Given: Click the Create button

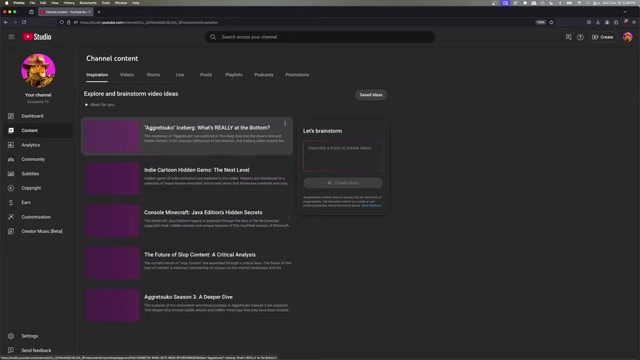Looking at the screenshot, I should tap(603, 37).
